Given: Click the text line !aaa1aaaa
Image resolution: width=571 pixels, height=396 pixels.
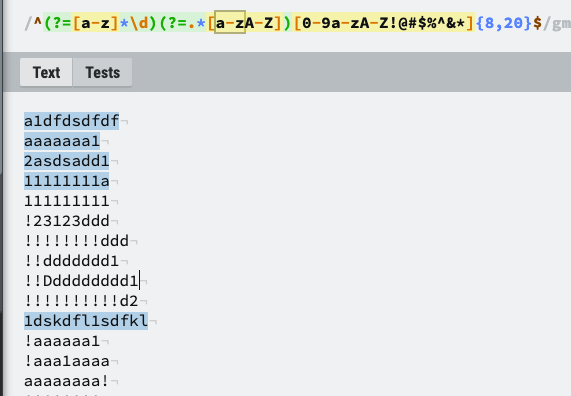Looking at the screenshot, I should [67, 361].
